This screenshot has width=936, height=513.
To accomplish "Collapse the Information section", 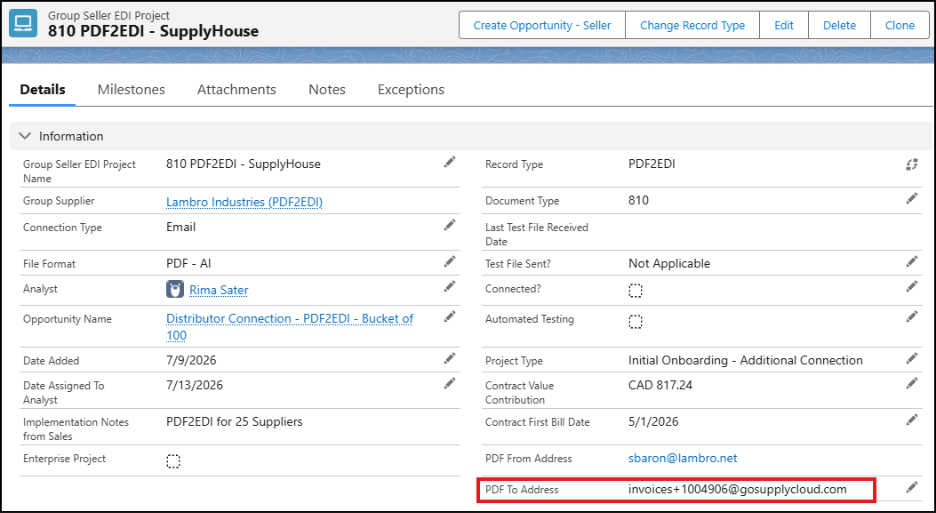I will [x=24, y=136].
